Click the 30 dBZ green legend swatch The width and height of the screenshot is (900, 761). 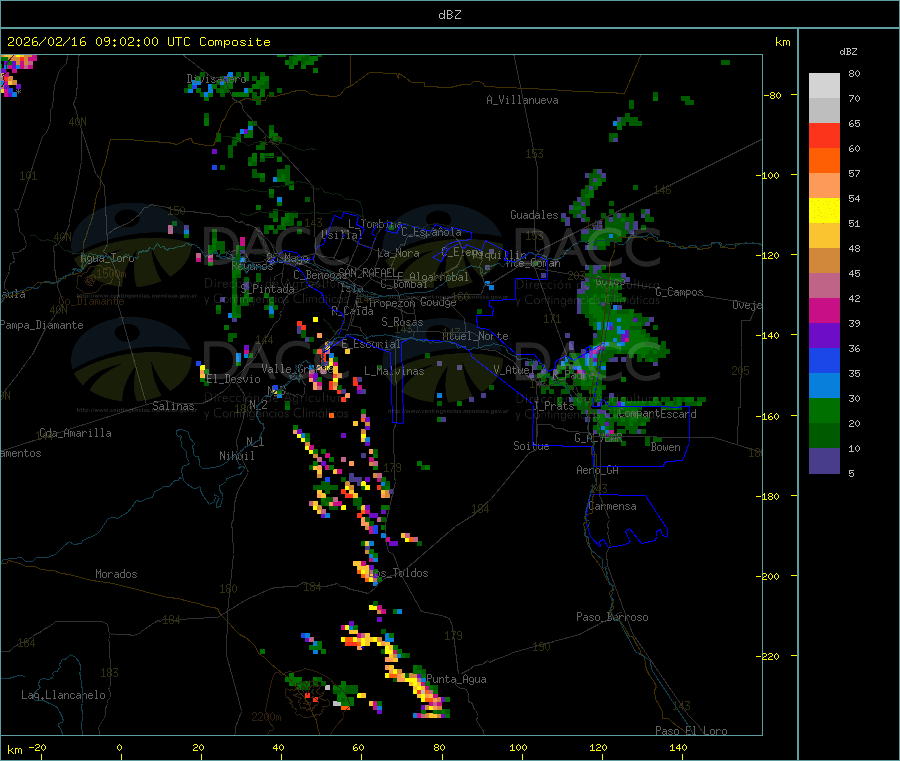pyautogui.click(x=824, y=410)
